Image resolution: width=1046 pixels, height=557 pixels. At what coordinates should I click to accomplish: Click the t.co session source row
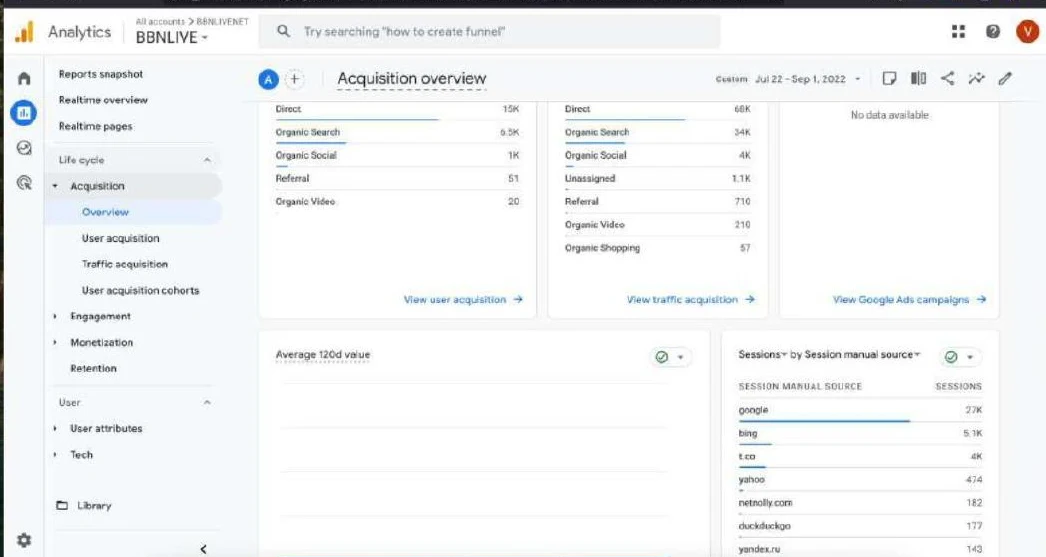coord(860,457)
